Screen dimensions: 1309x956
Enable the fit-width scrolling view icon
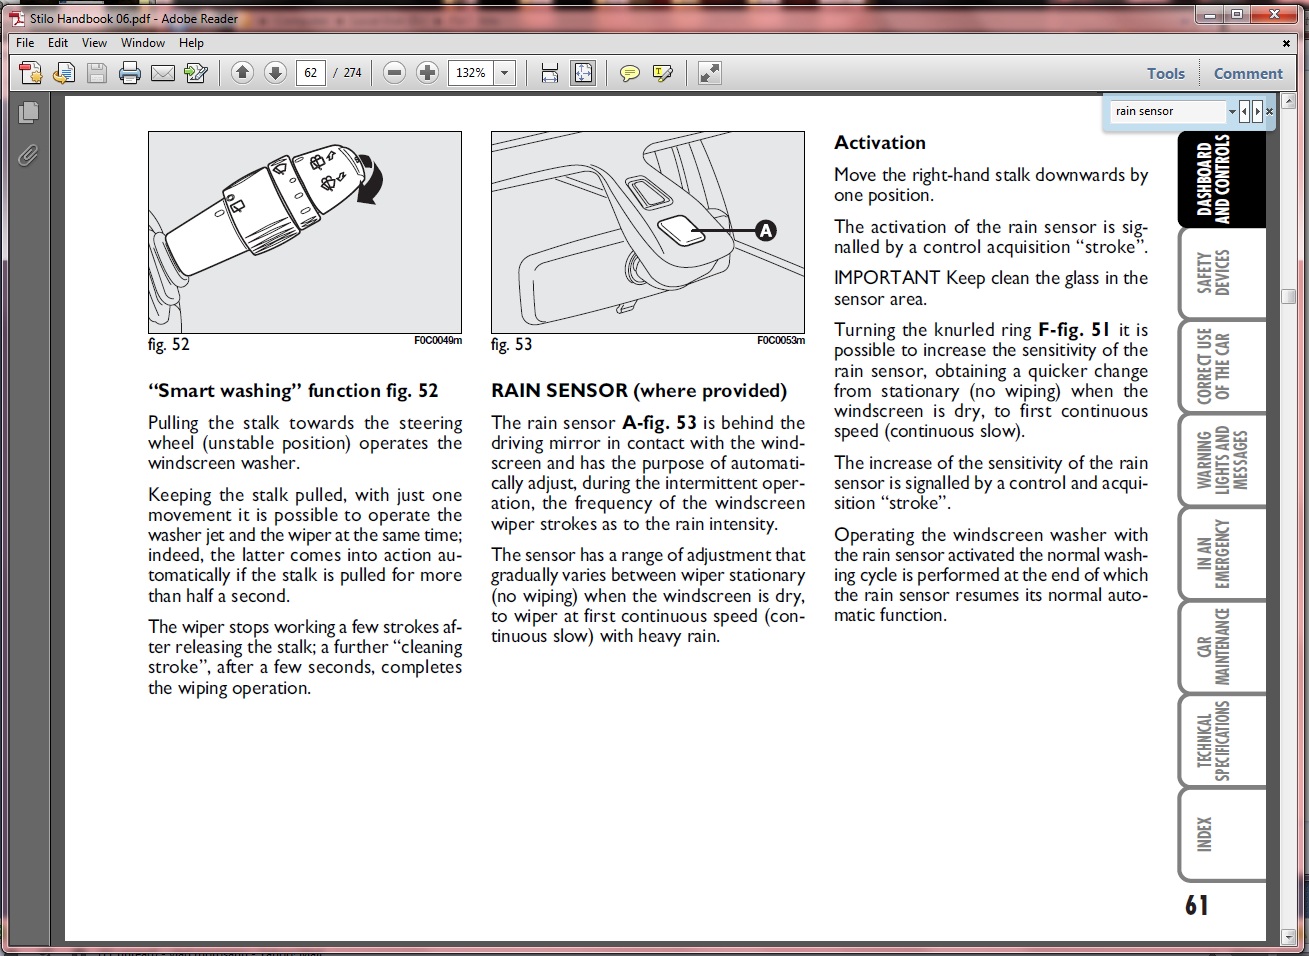click(x=549, y=73)
